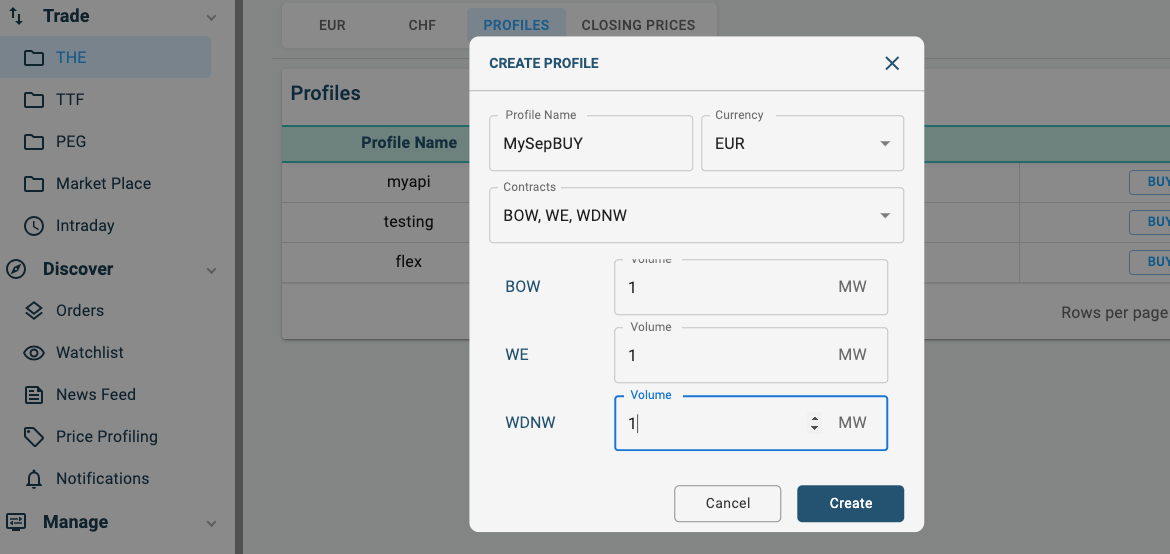The image size is (1170, 554).
Task: Open Orders layers icon
Action: [x=34, y=311]
